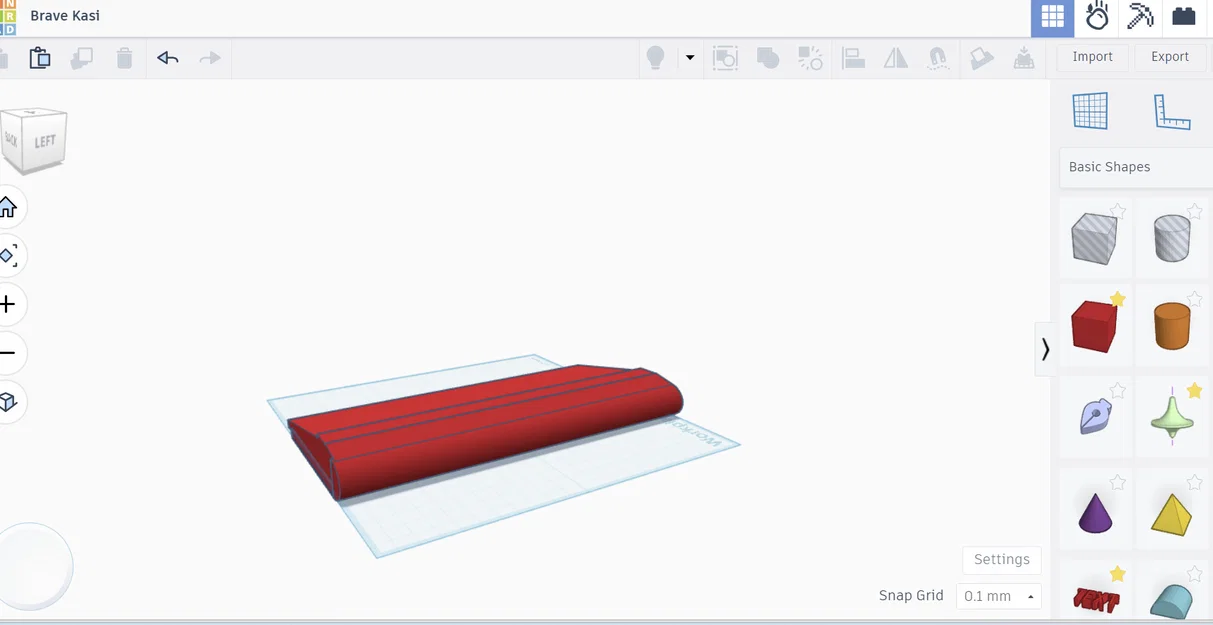Favorite the striped Cylinder hole shape star

1194,211
